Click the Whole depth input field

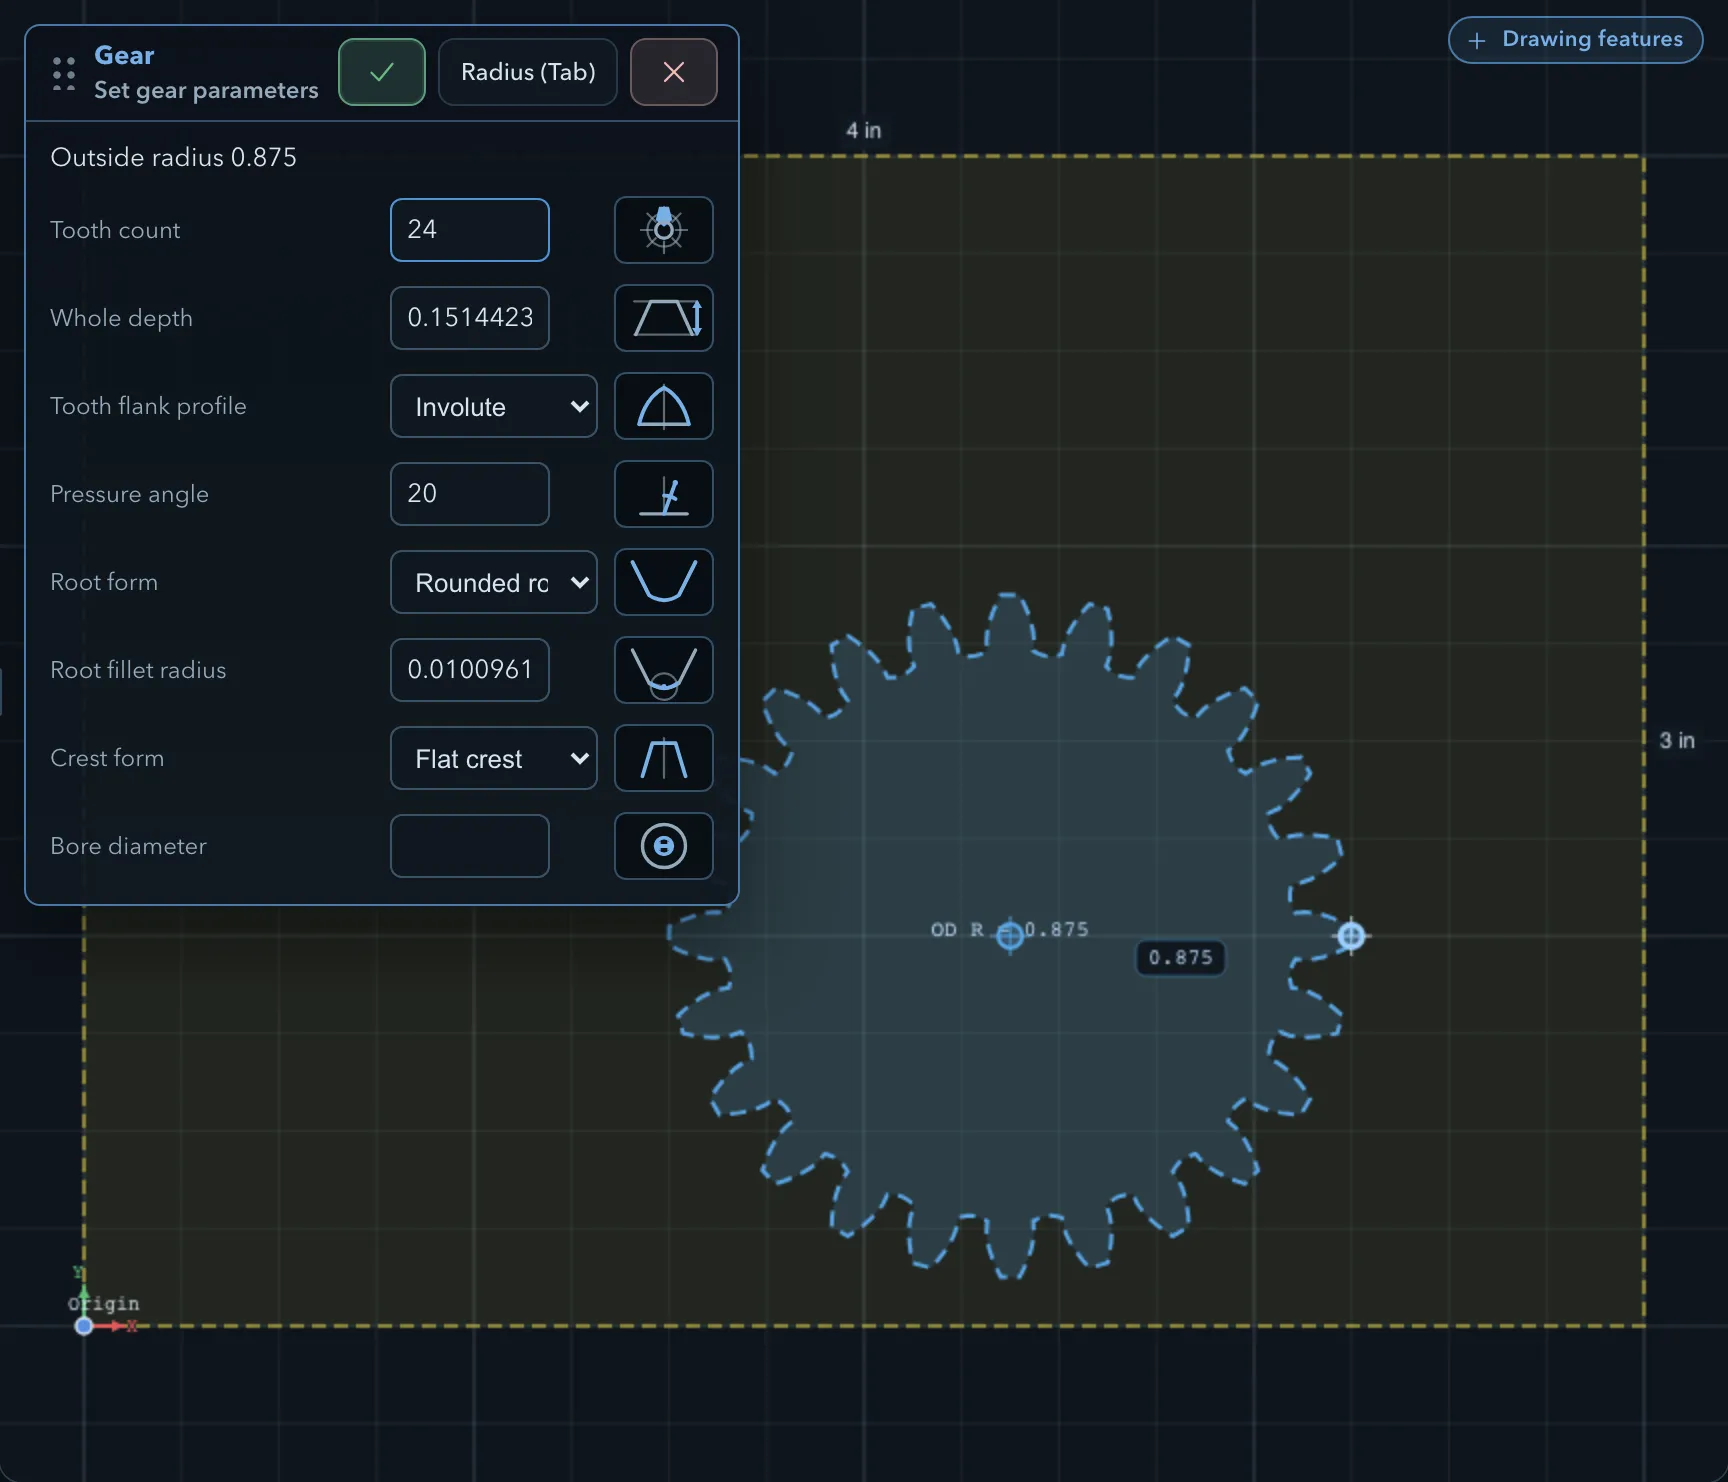point(470,318)
